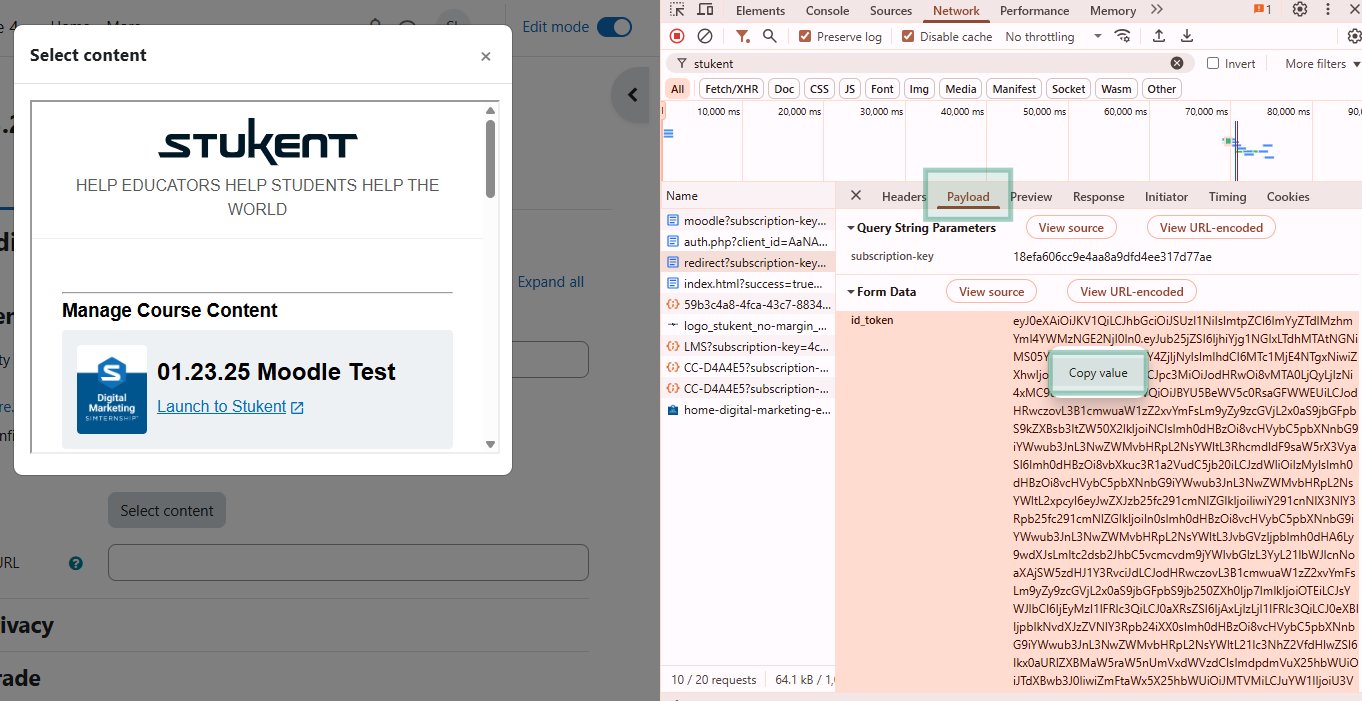Filter requests by Img type
Viewport: 1362px width, 701px height.
(x=919, y=89)
